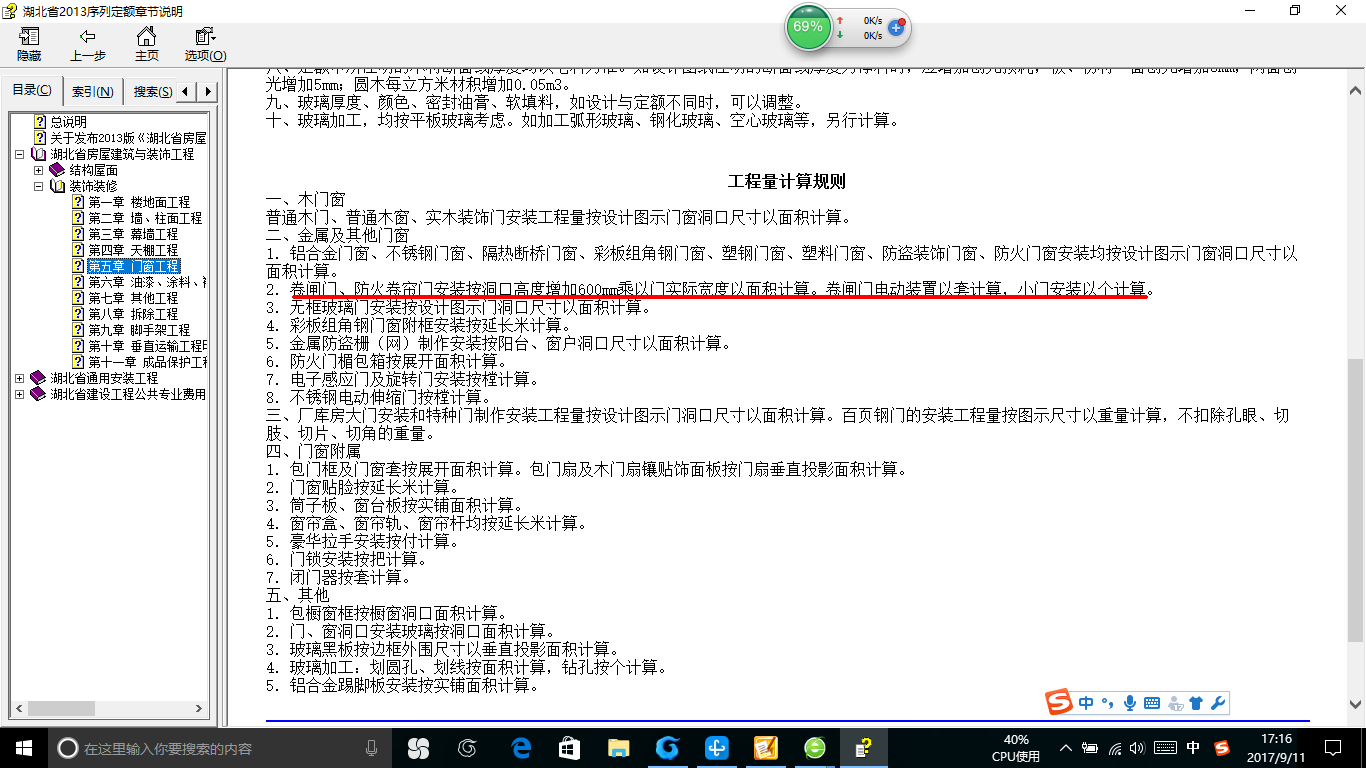Screen dimensions: 1366x768
Task: Open the HTML Help app taskbar icon
Action: 863,747
